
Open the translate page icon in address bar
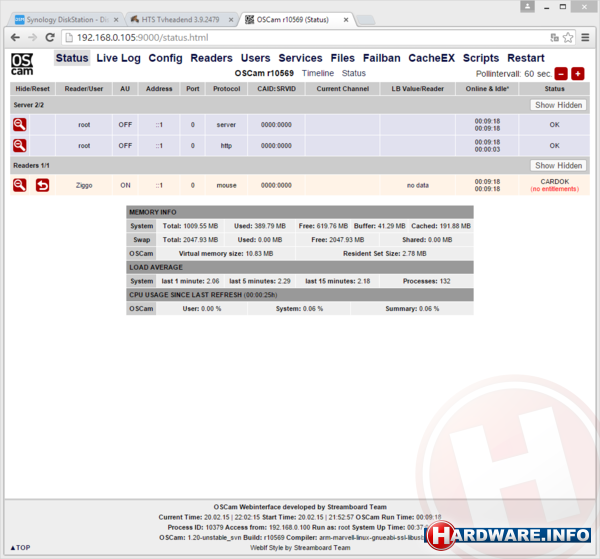tap(554, 37)
